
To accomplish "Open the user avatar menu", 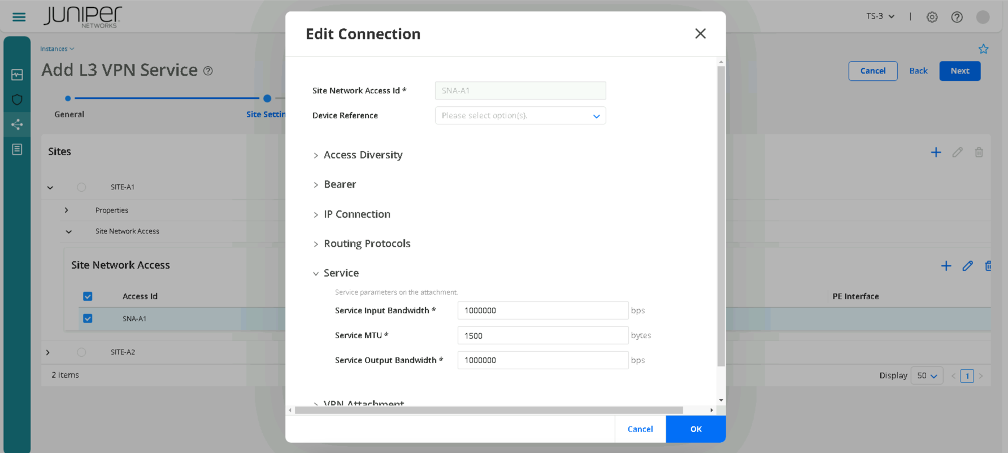I will [983, 17].
